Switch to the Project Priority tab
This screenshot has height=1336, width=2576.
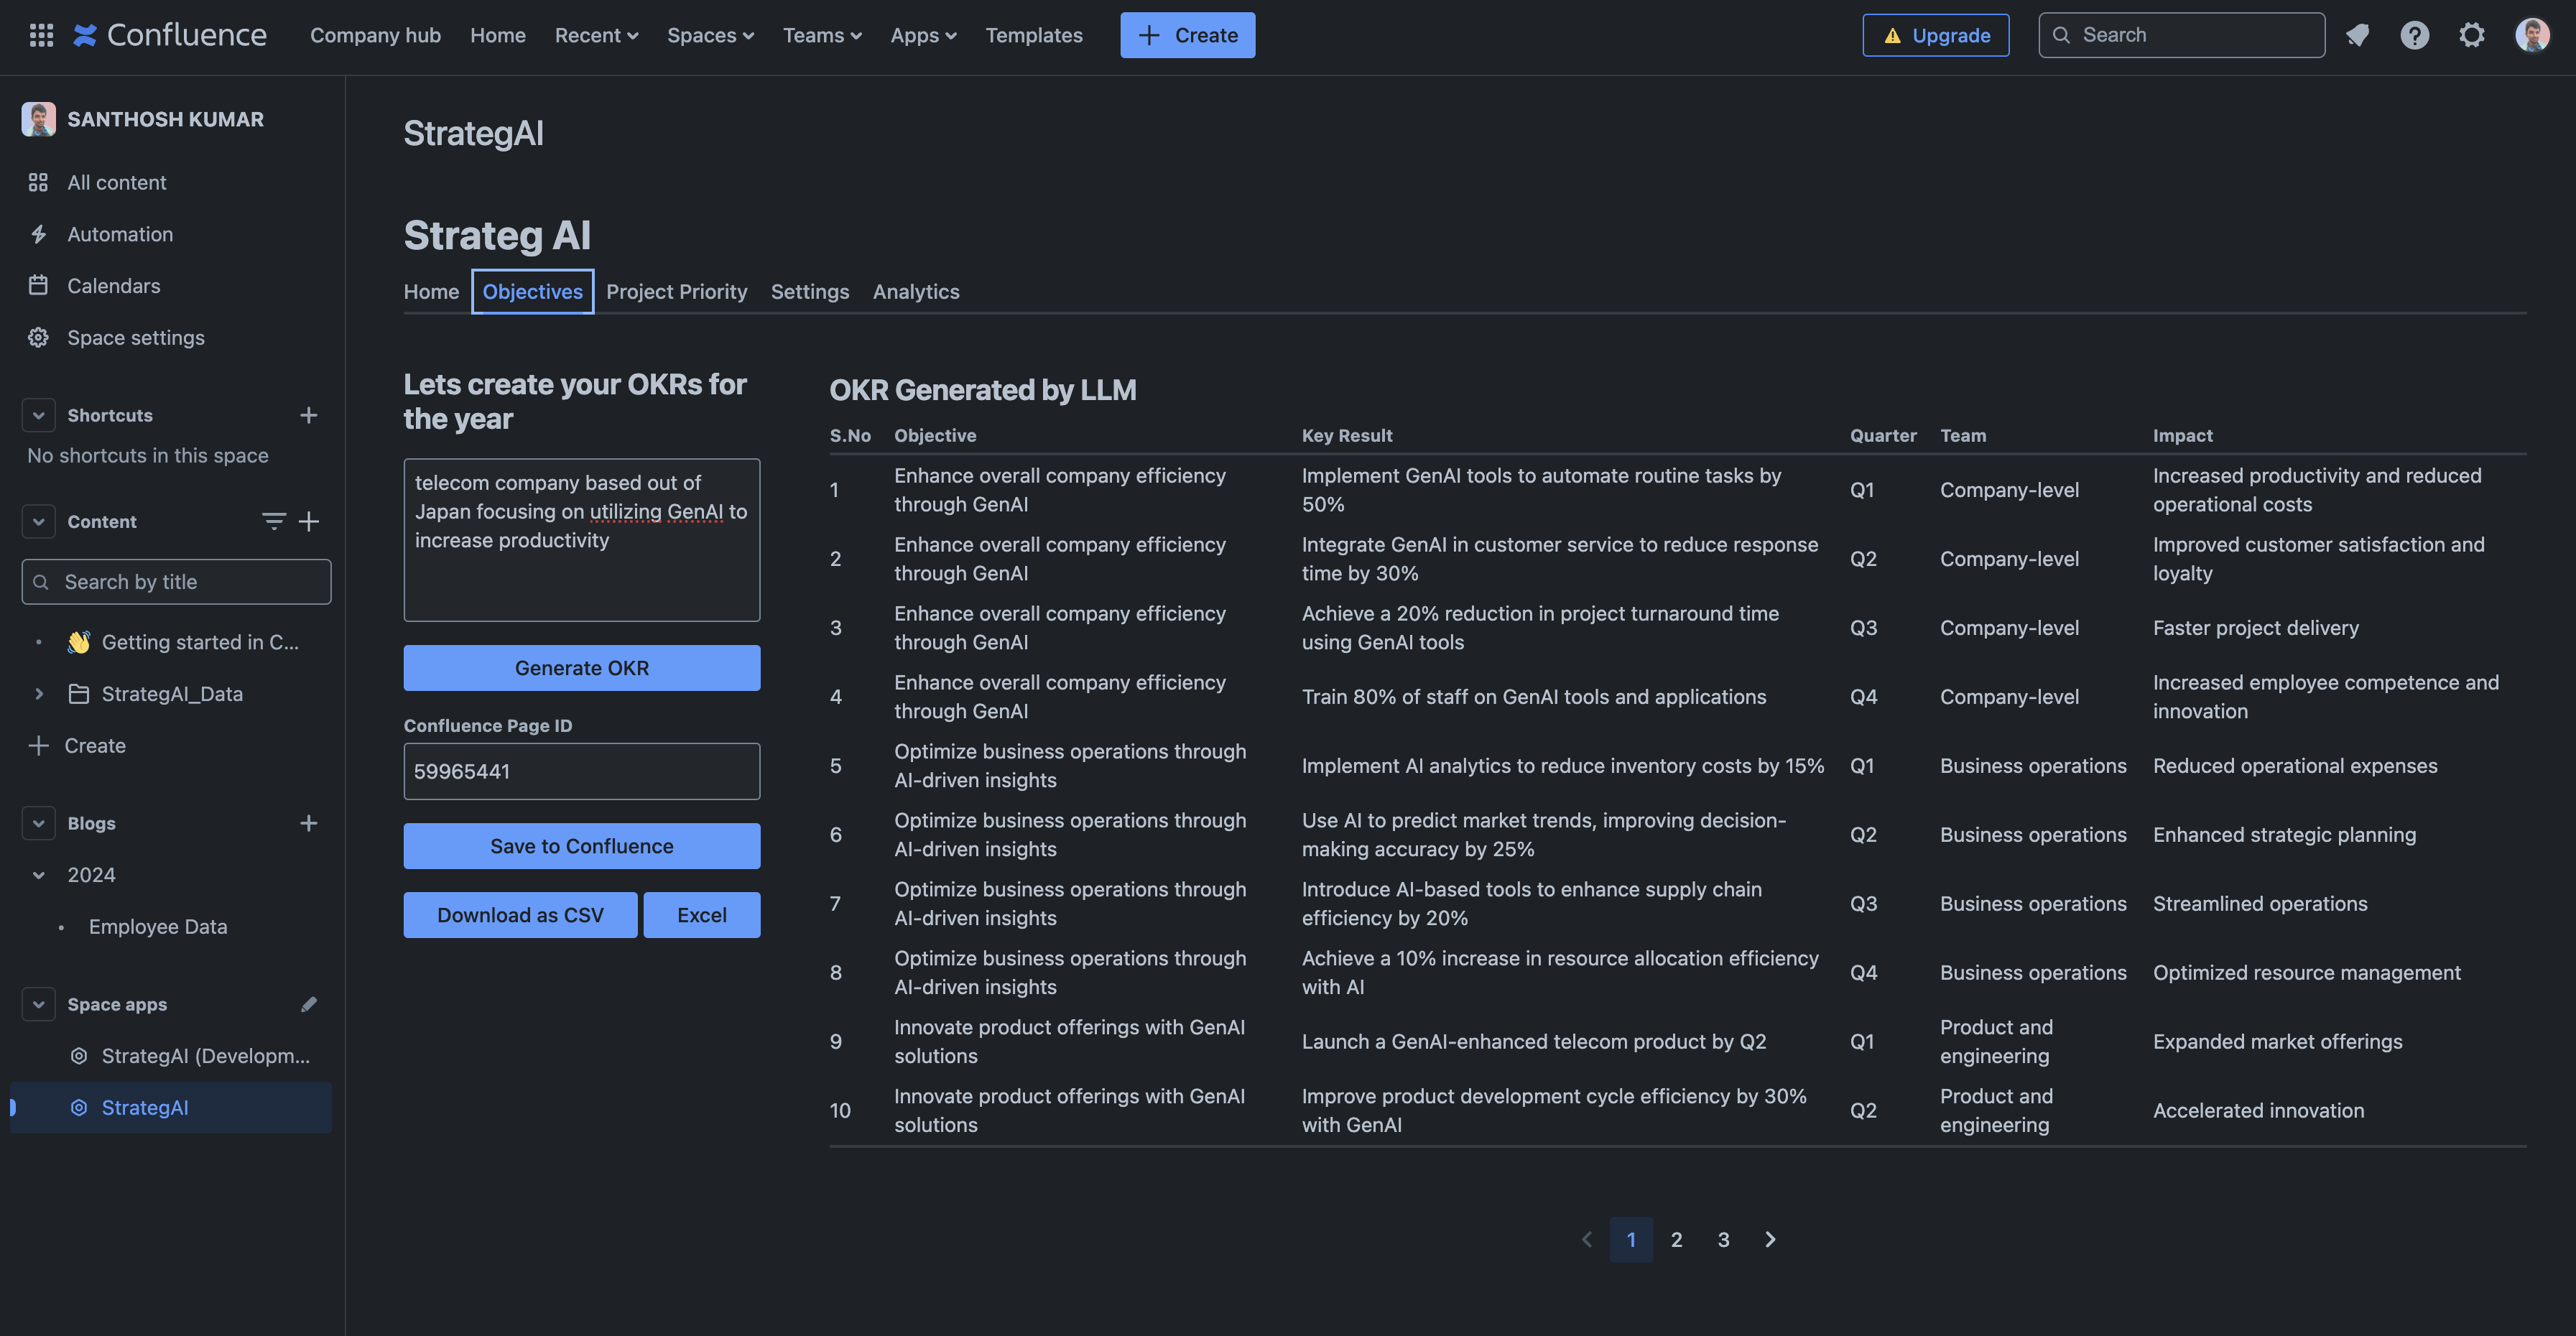[x=676, y=291]
